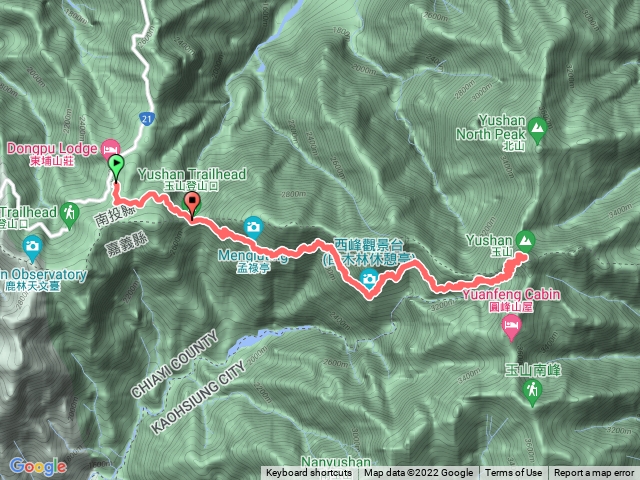Click the 玉山南峰 hiker icon
Image resolution: width=640 pixels, height=480 pixels.
(532, 391)
